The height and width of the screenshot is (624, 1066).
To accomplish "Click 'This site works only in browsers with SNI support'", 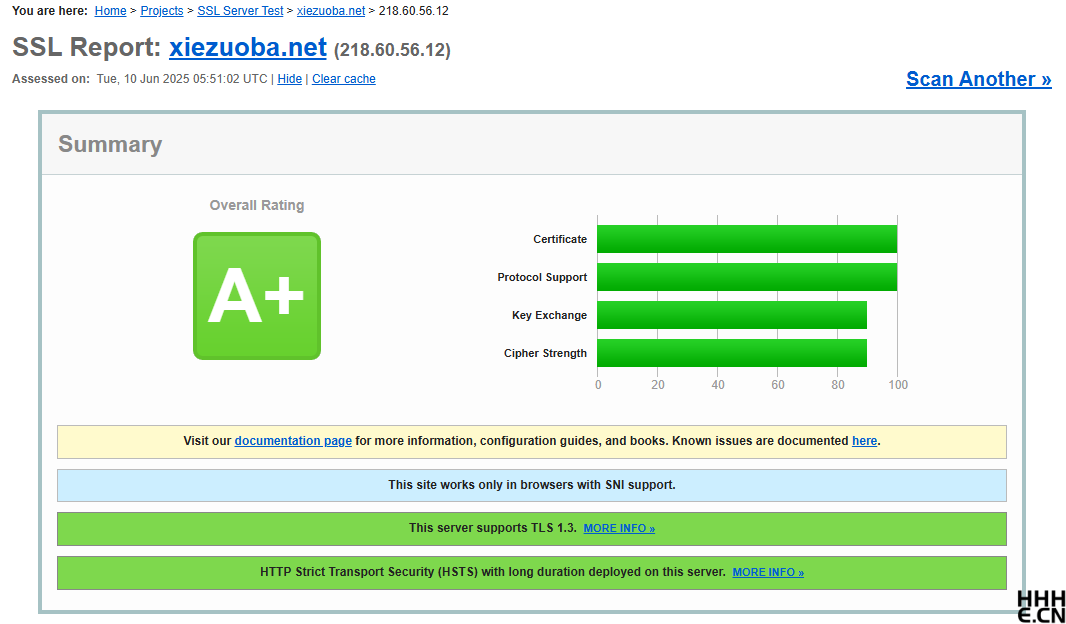I will [532, 485].
